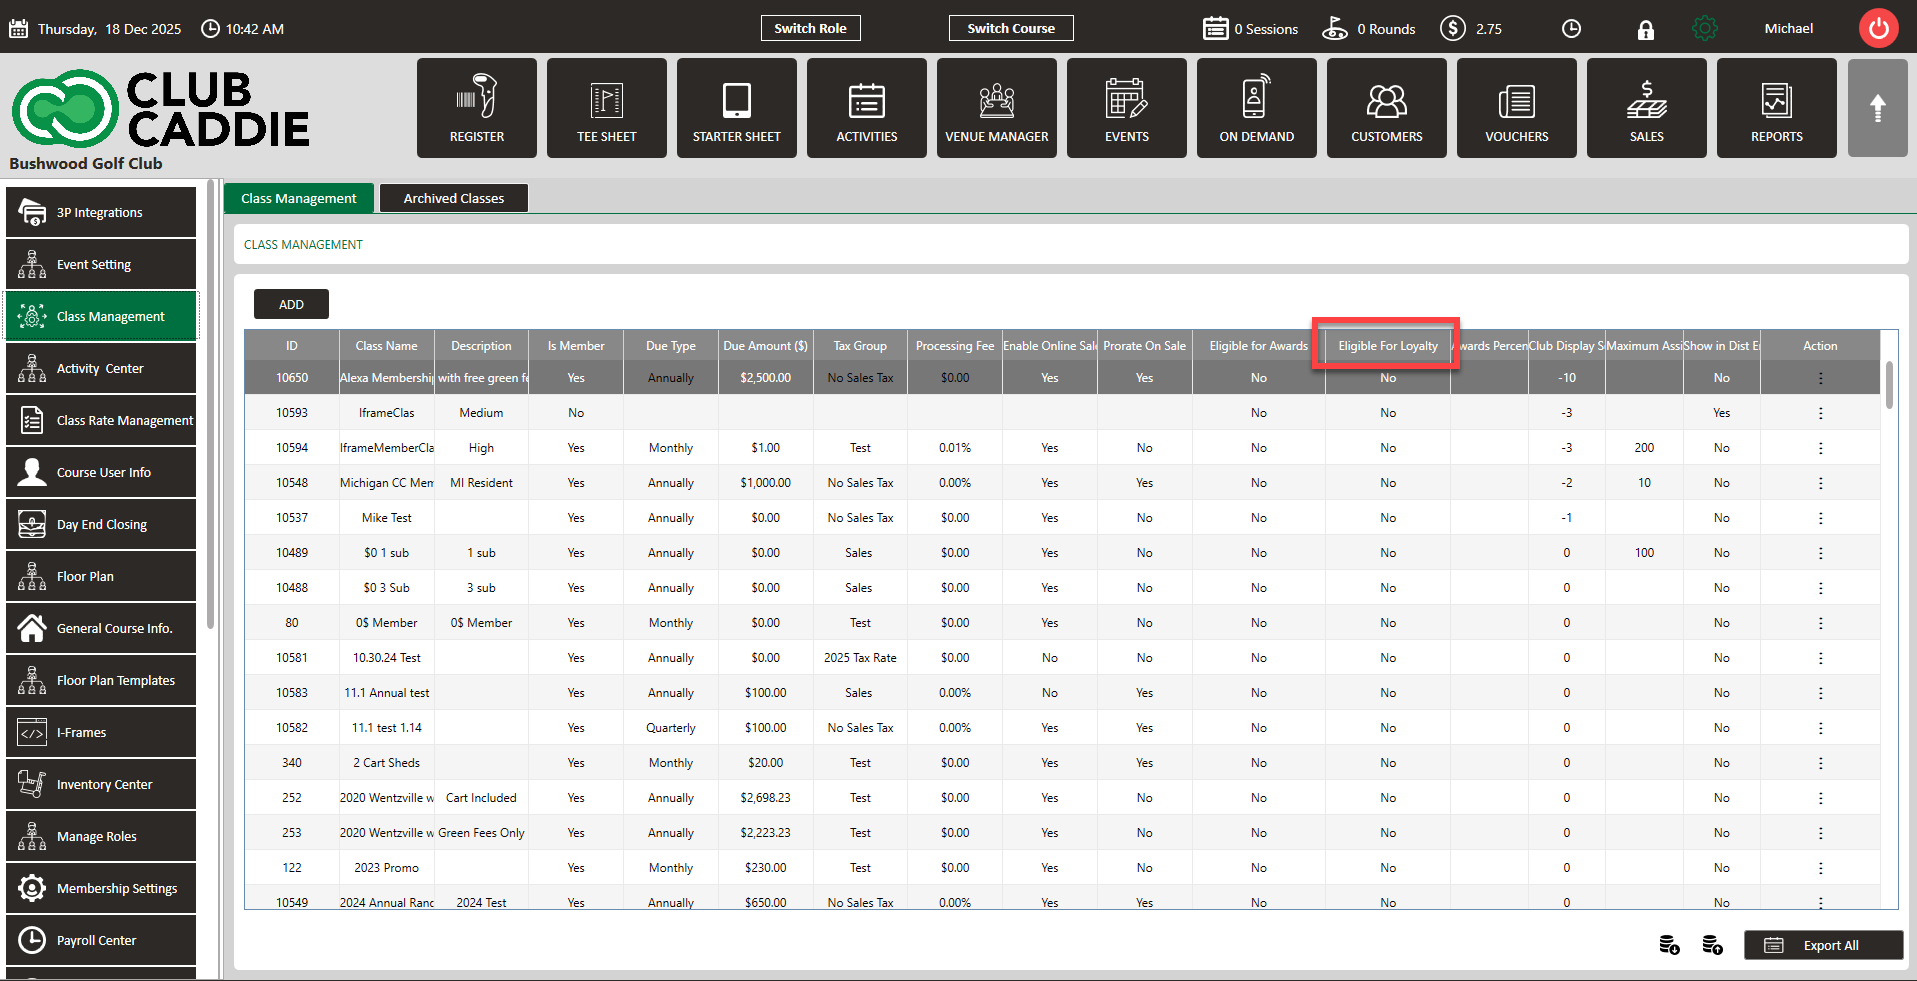The width and height of the screenshot is (1917, 981).
Task: Open the Reports module
Action: [1776, 108]
